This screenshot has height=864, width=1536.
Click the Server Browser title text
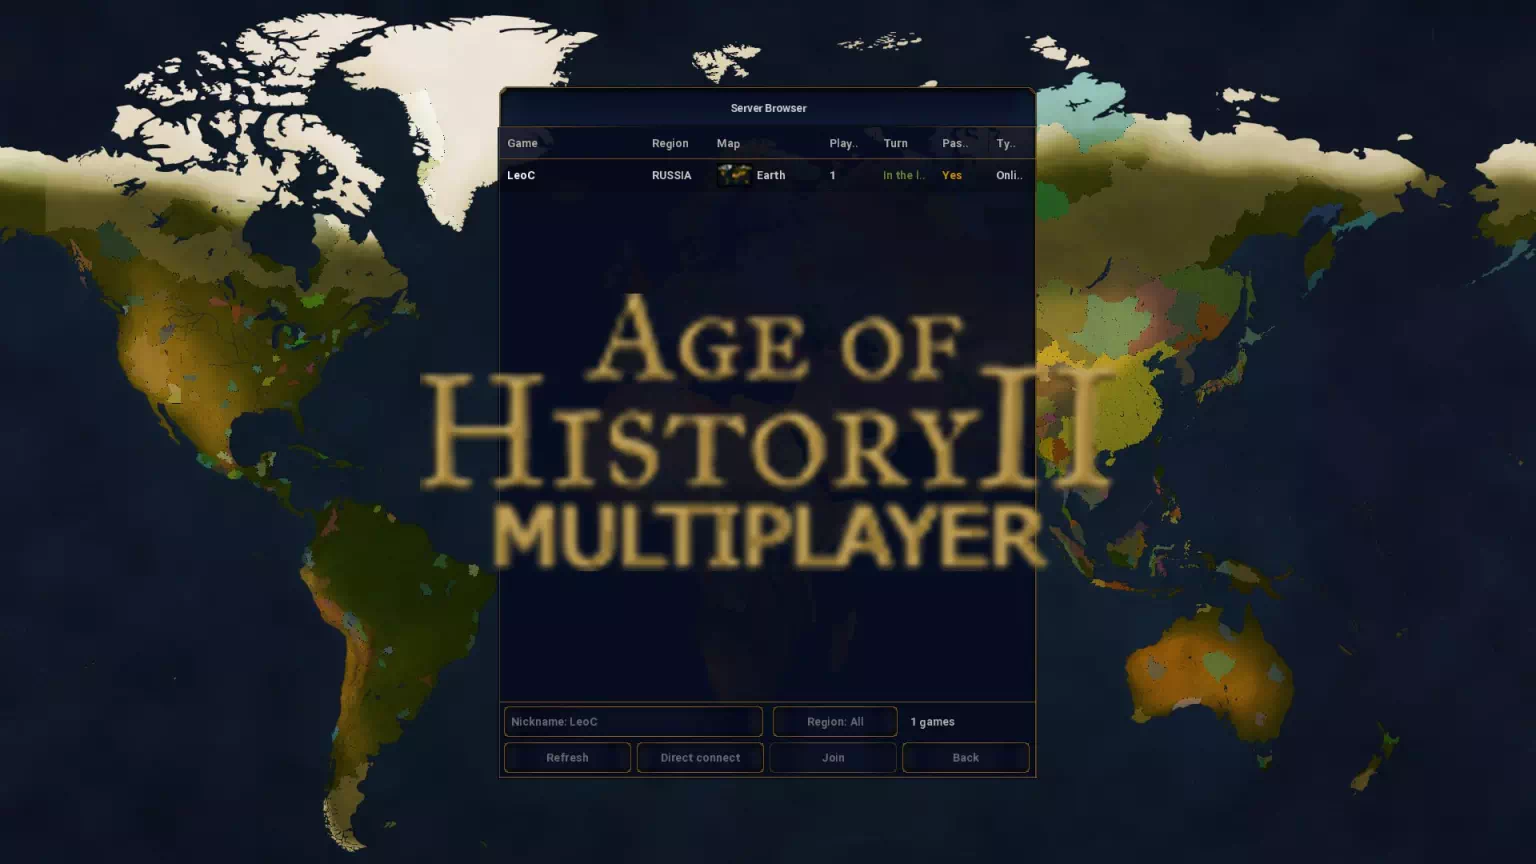[x=768, y=108]
